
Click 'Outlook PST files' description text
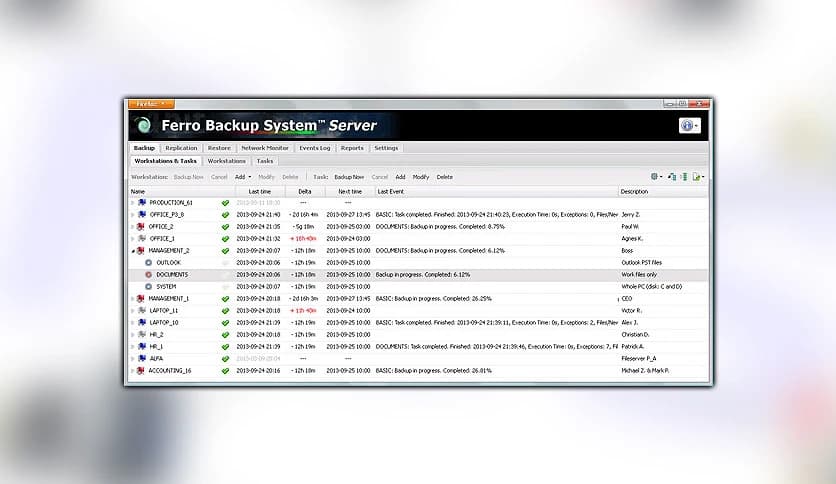click(641, 263)
